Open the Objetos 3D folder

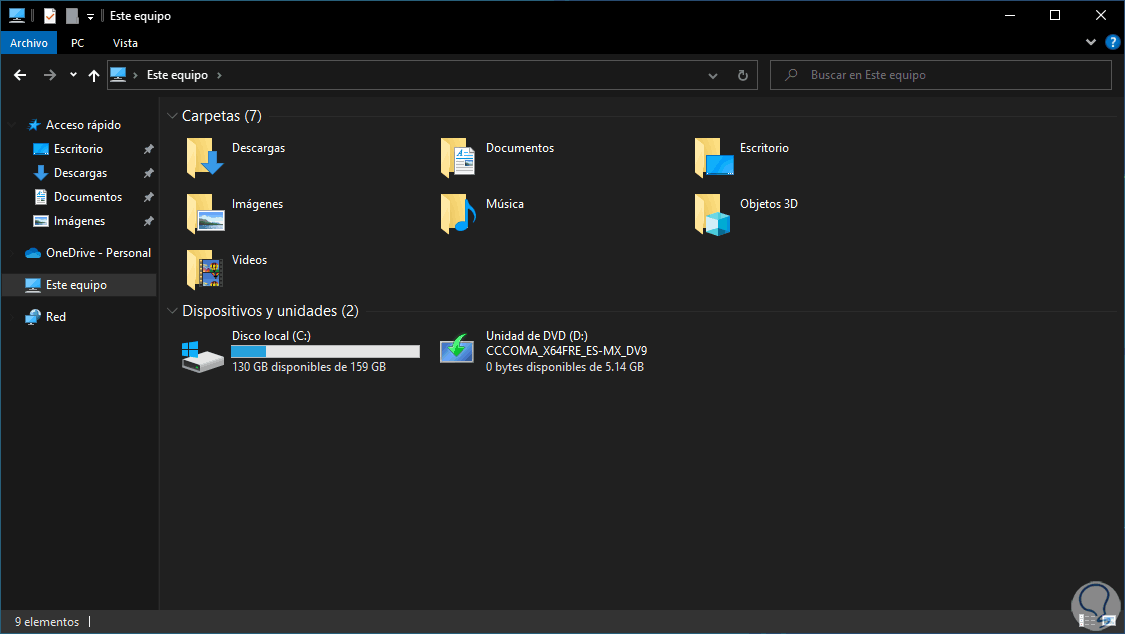point(713,213)
